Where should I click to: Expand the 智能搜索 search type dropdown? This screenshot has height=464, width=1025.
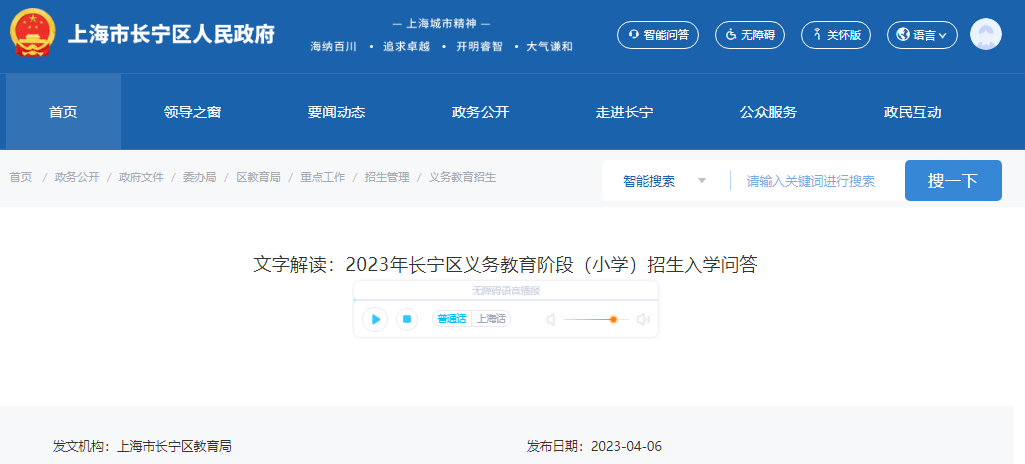coord(664,181)
